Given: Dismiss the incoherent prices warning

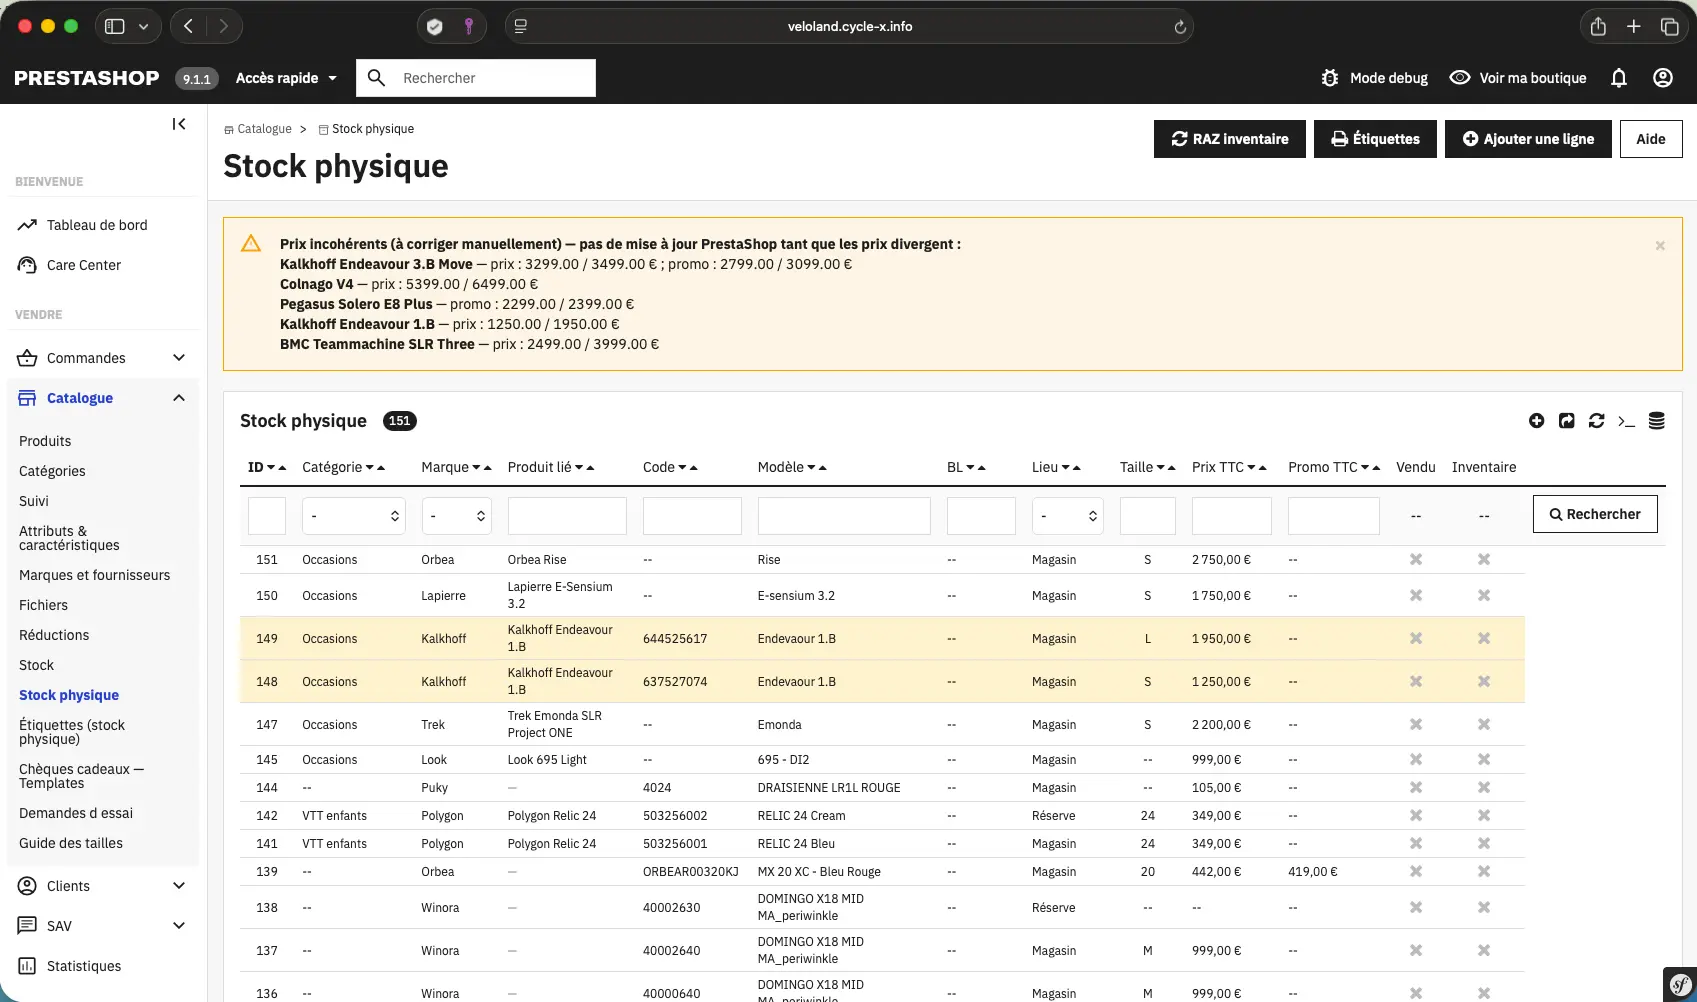Looking at the screenshot, I should pyautogui.click(x=1660, y=246).
